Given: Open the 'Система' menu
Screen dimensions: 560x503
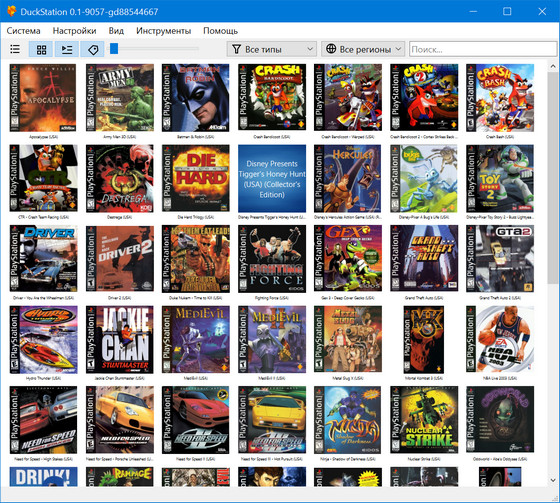Looking at the screenshot, I should pyautogui.click(x=23, y=31).
